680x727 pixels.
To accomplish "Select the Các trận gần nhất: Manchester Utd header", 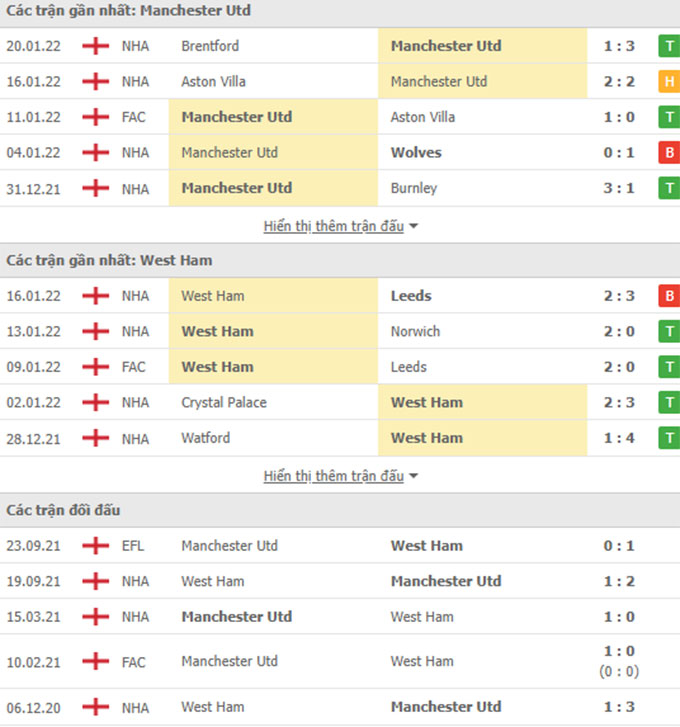I will (129, 11).
